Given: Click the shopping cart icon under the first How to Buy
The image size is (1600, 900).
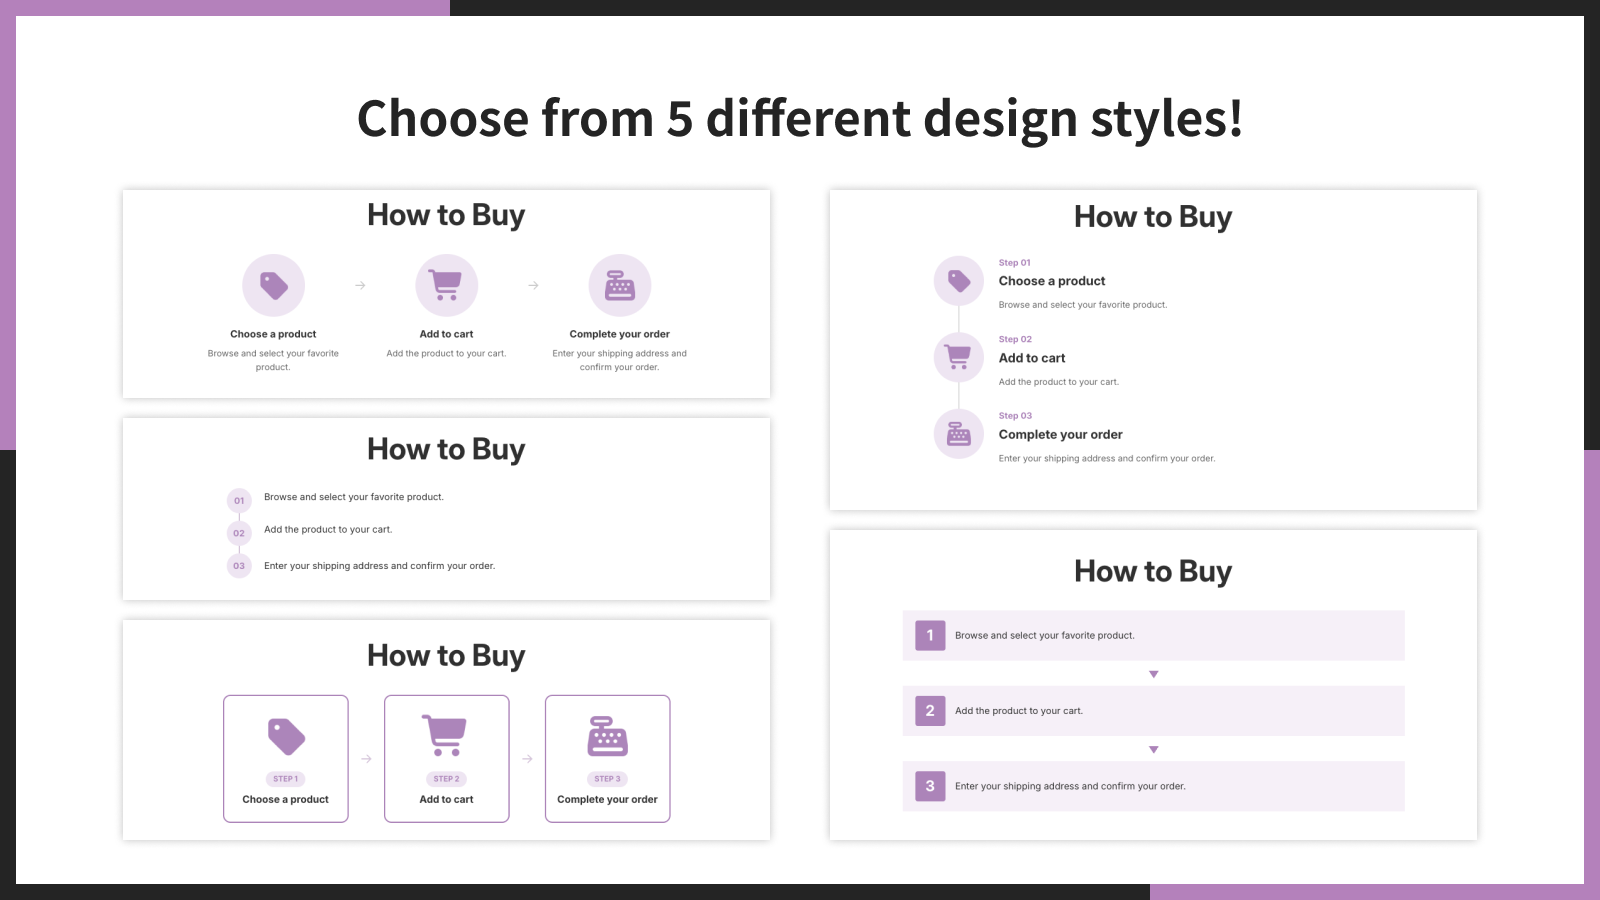Looking at the screenshot, I should click(x=446, y=285).
